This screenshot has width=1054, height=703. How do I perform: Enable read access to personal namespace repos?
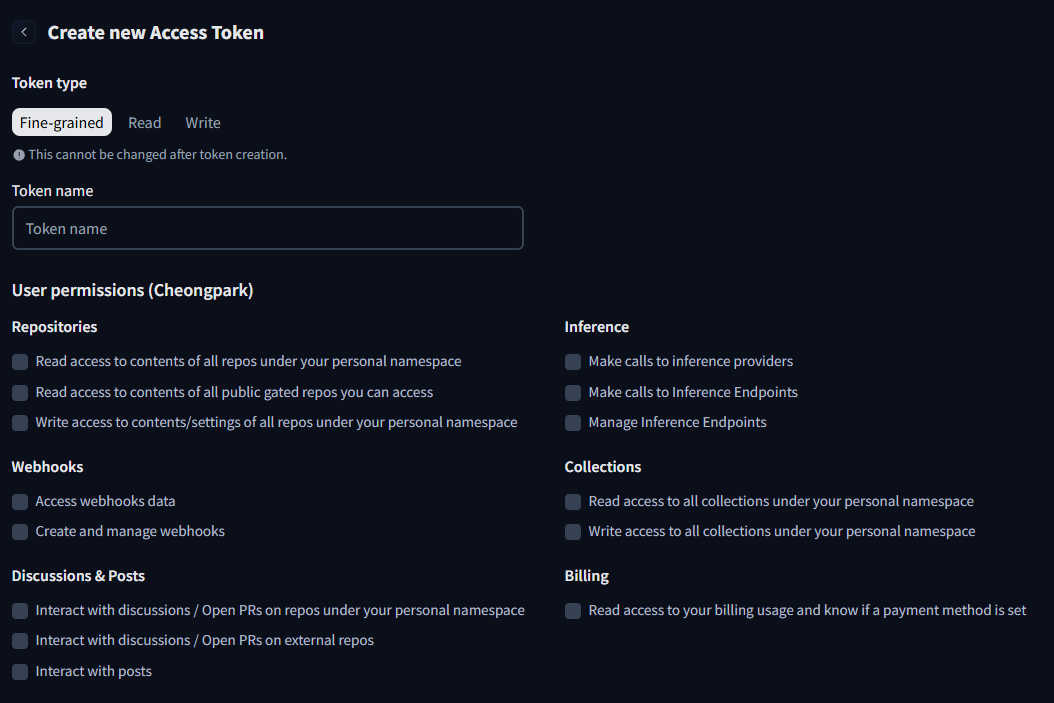click(20, 362)
